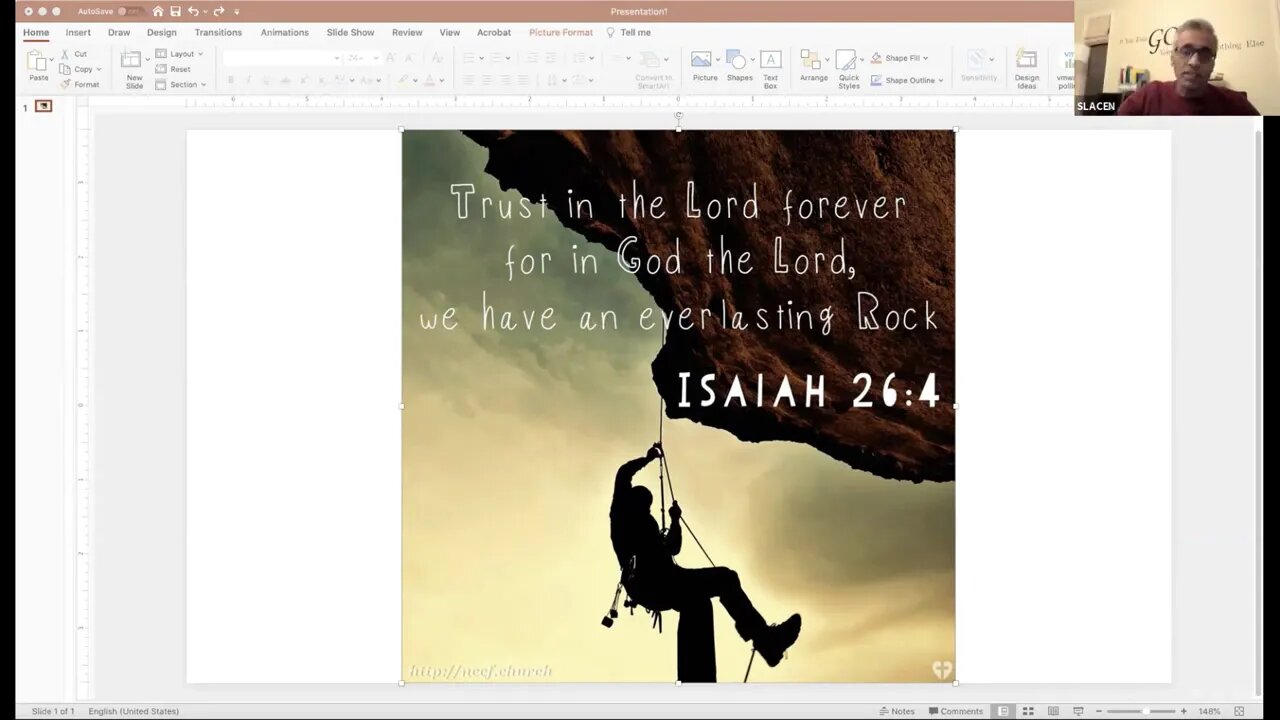Screen dimensions: 1280x720
Task: Open the Customize Quick Access Toolbar dropdown
Action: pyautogui.click(x=237, y=12)
